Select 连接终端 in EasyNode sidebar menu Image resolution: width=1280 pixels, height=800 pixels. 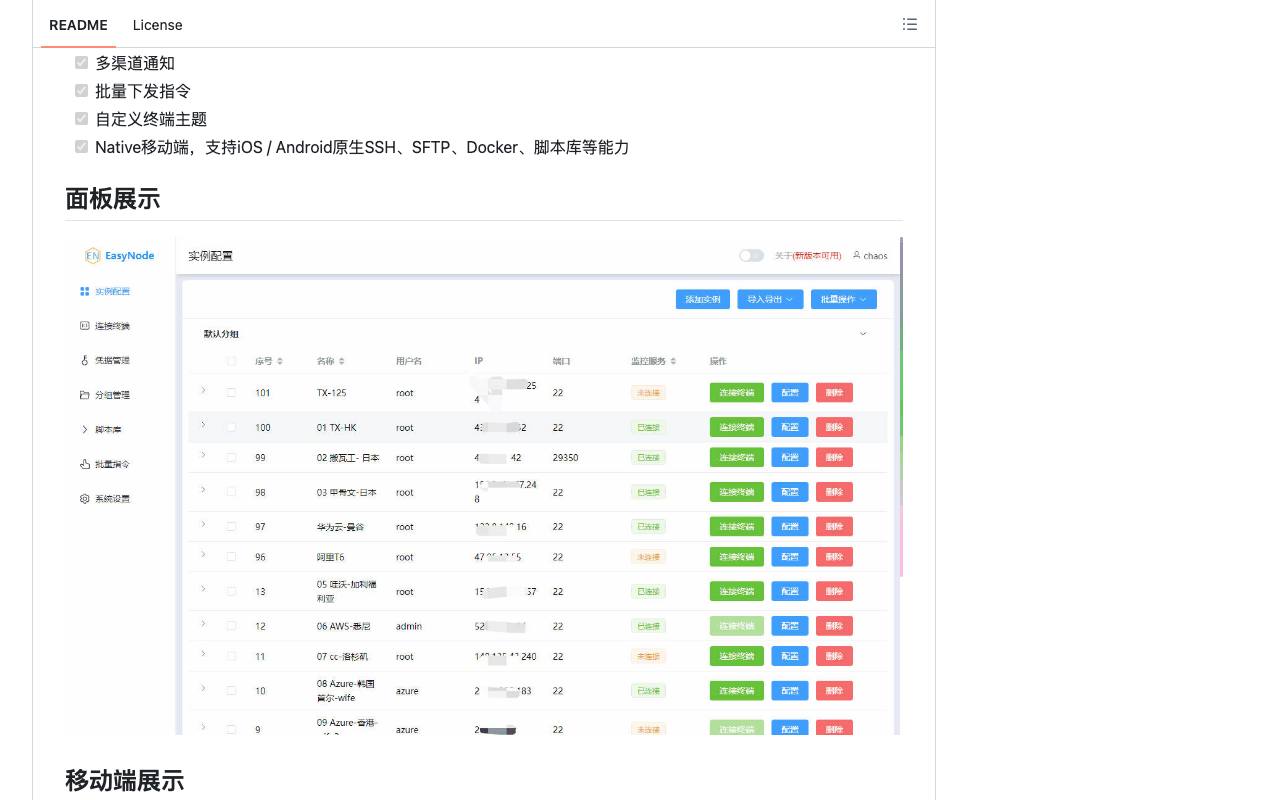coord(112,326)
